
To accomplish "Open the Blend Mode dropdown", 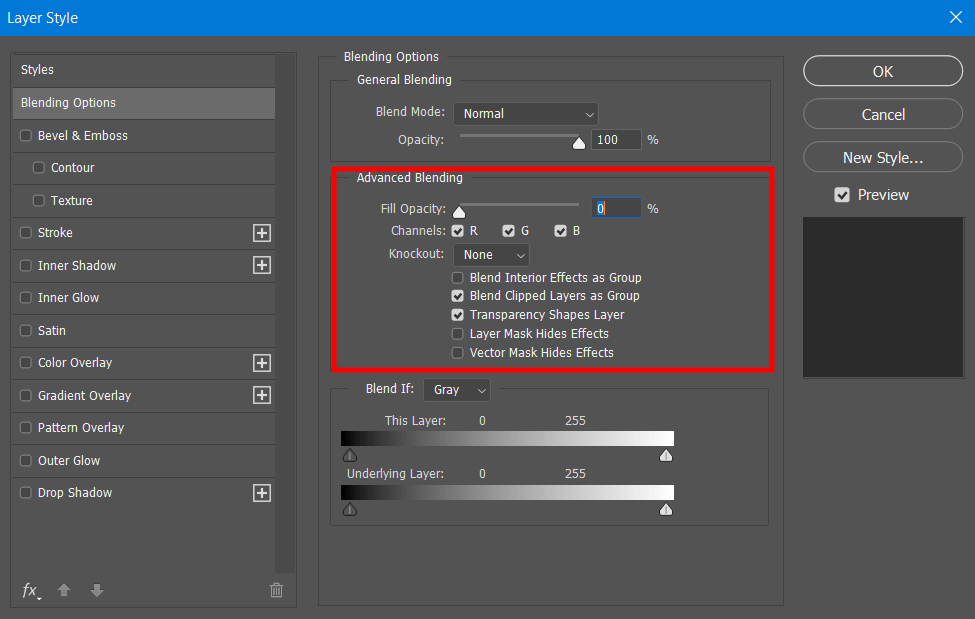I will 526,114.
